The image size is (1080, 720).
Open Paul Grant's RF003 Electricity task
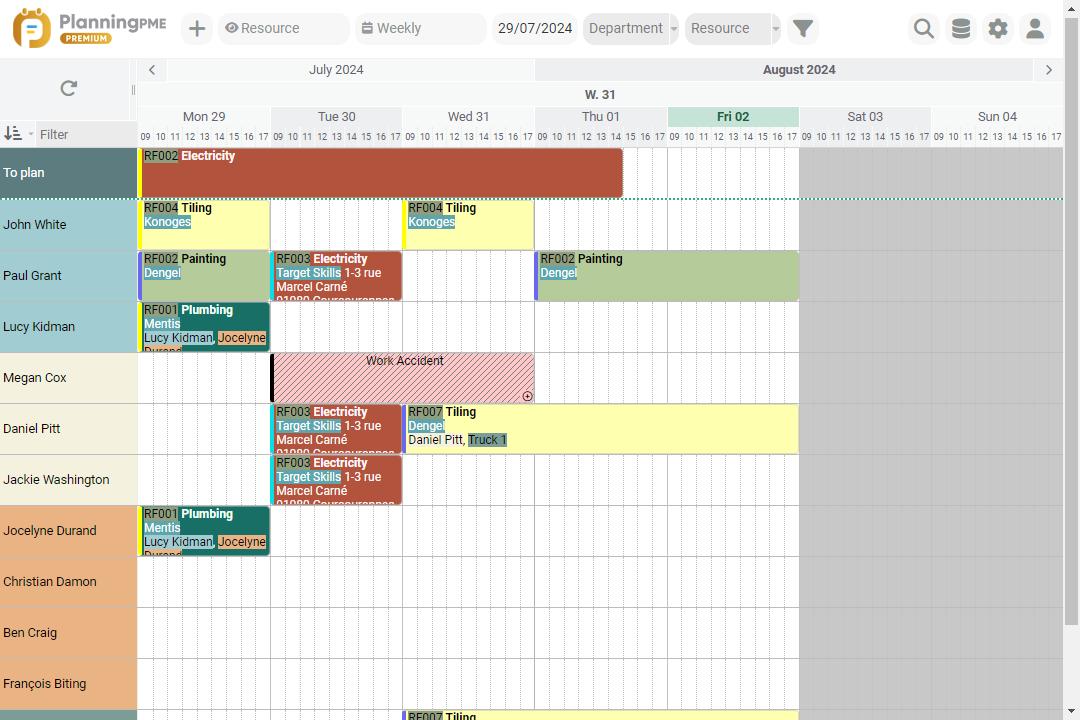pyautogui.click(x=336, y=276)
